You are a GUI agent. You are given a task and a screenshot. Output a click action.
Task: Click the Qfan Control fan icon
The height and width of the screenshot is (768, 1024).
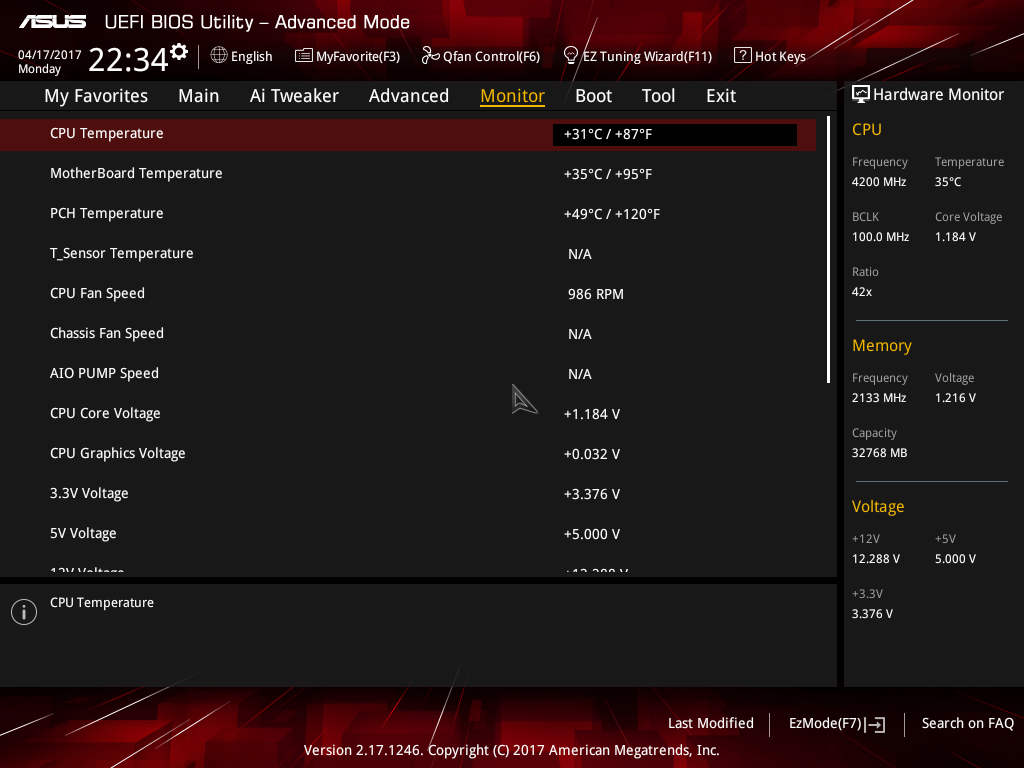click(430, 56)
